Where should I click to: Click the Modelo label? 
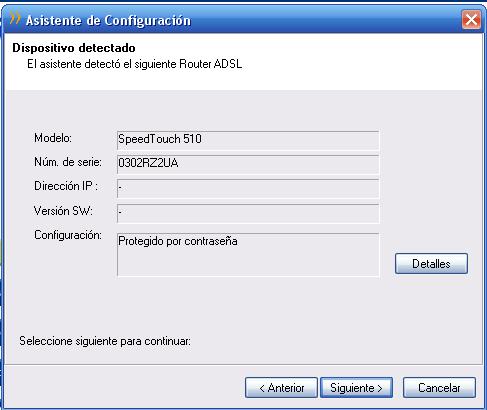(x=53, y=138)
